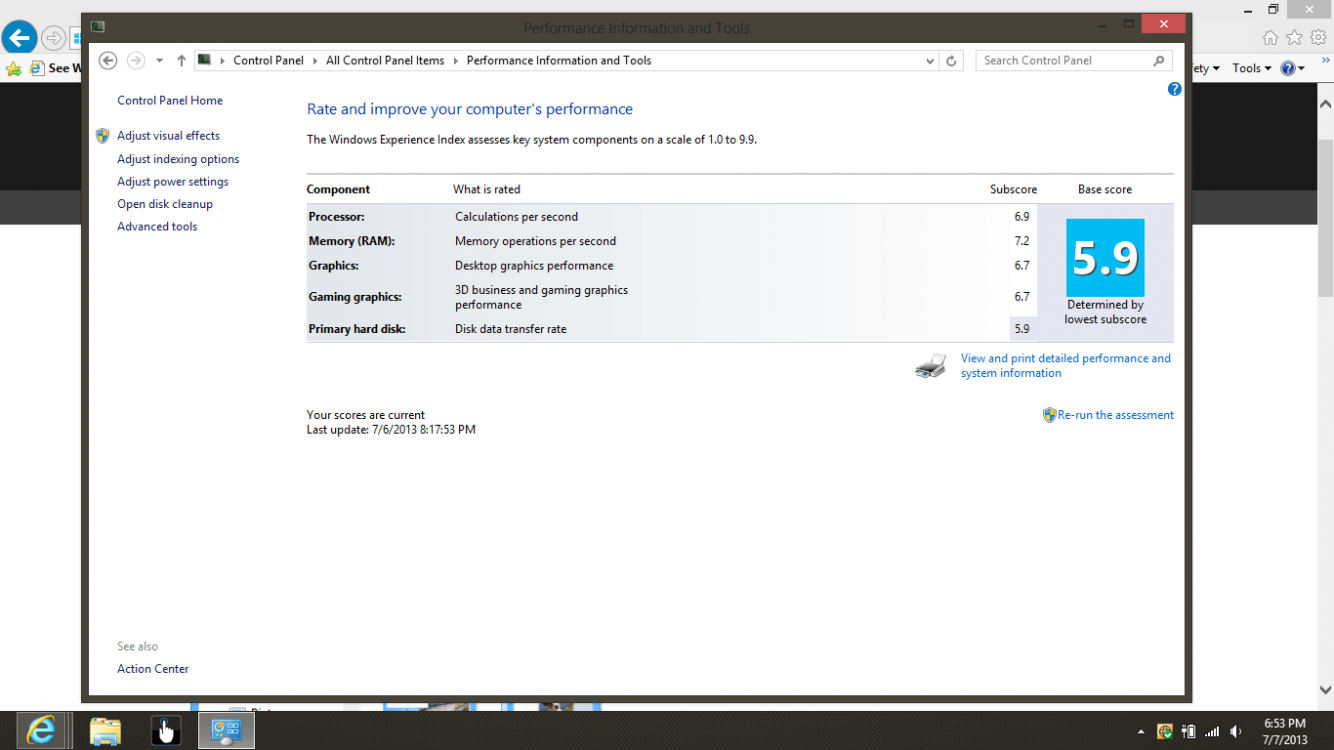Open Adjust visual effects
The width and height of the screenshot is (1334, 750).
[x=168, y=135]
